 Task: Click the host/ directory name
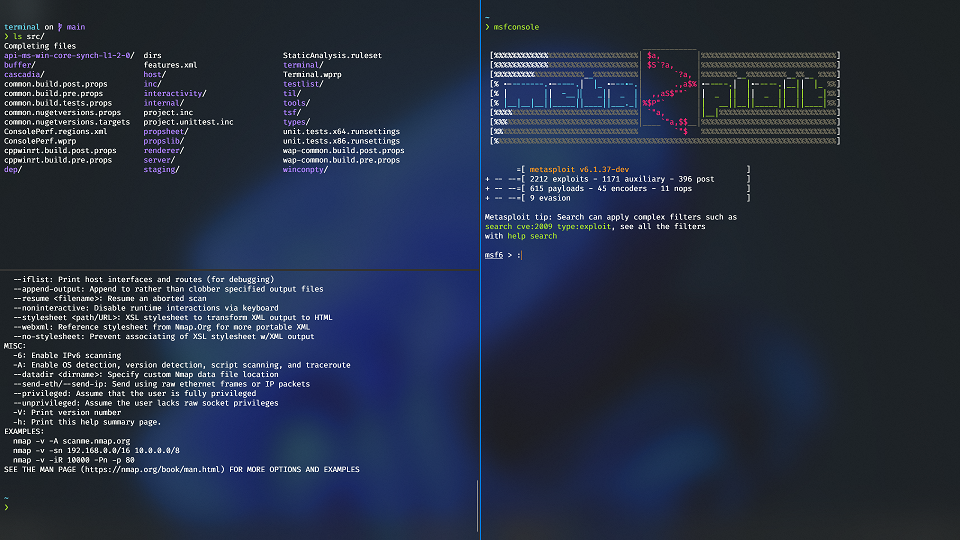click(155, 75)
